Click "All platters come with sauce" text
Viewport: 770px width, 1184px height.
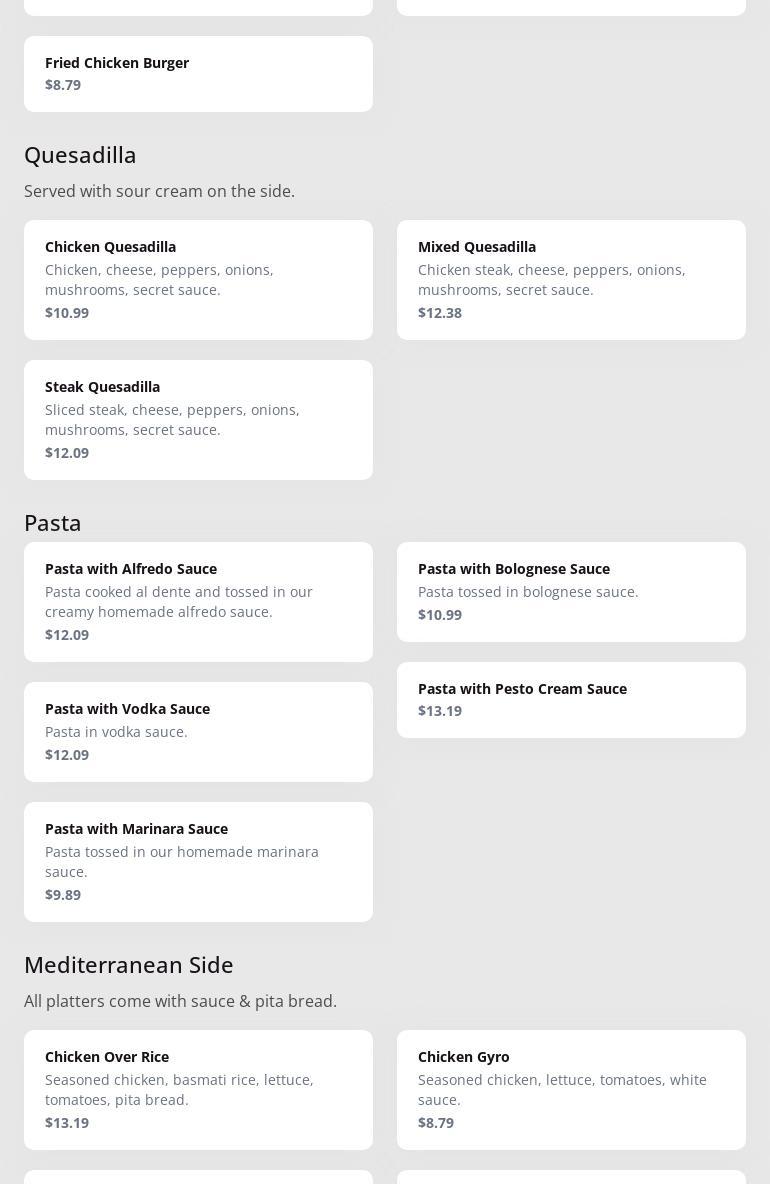[x=180, y=1001]
